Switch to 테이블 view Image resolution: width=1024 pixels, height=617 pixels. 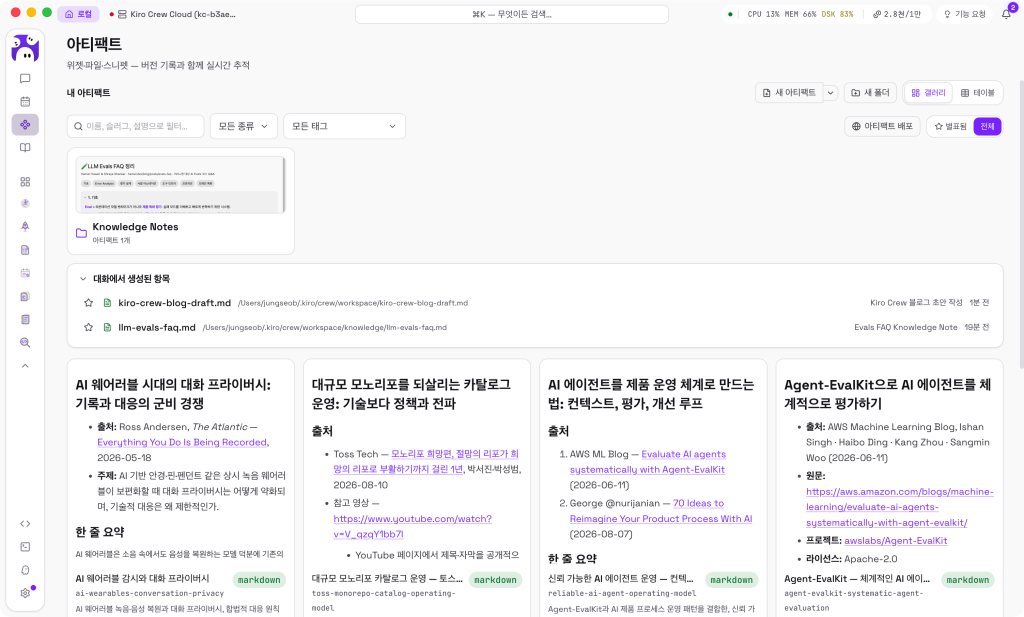977,93
